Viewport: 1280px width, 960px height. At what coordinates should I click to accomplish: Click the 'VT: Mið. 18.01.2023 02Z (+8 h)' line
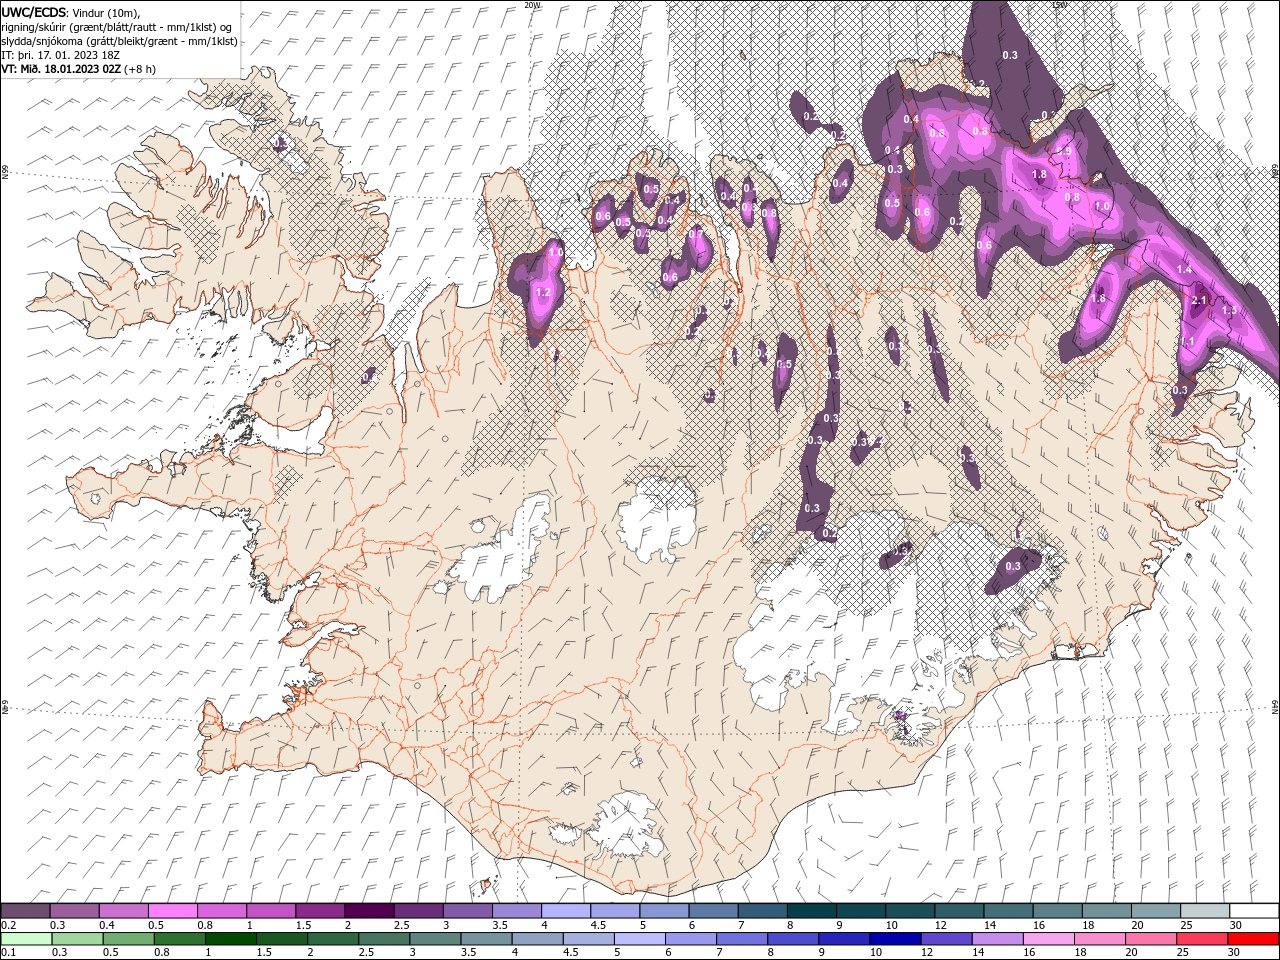point(76,69)
